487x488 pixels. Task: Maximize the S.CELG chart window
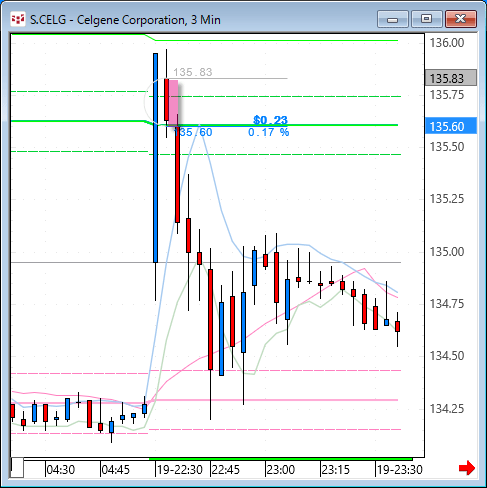[426, 19]
